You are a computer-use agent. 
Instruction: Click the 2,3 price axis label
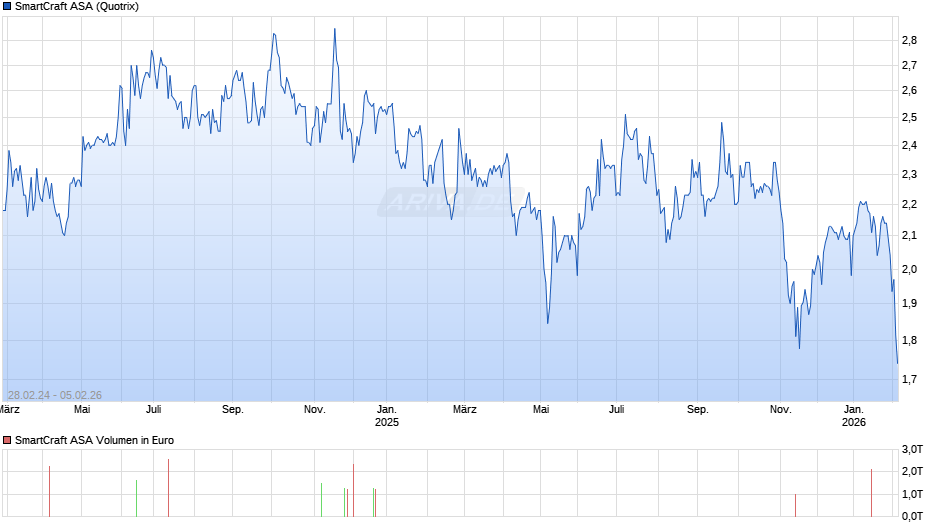(909, 175)
